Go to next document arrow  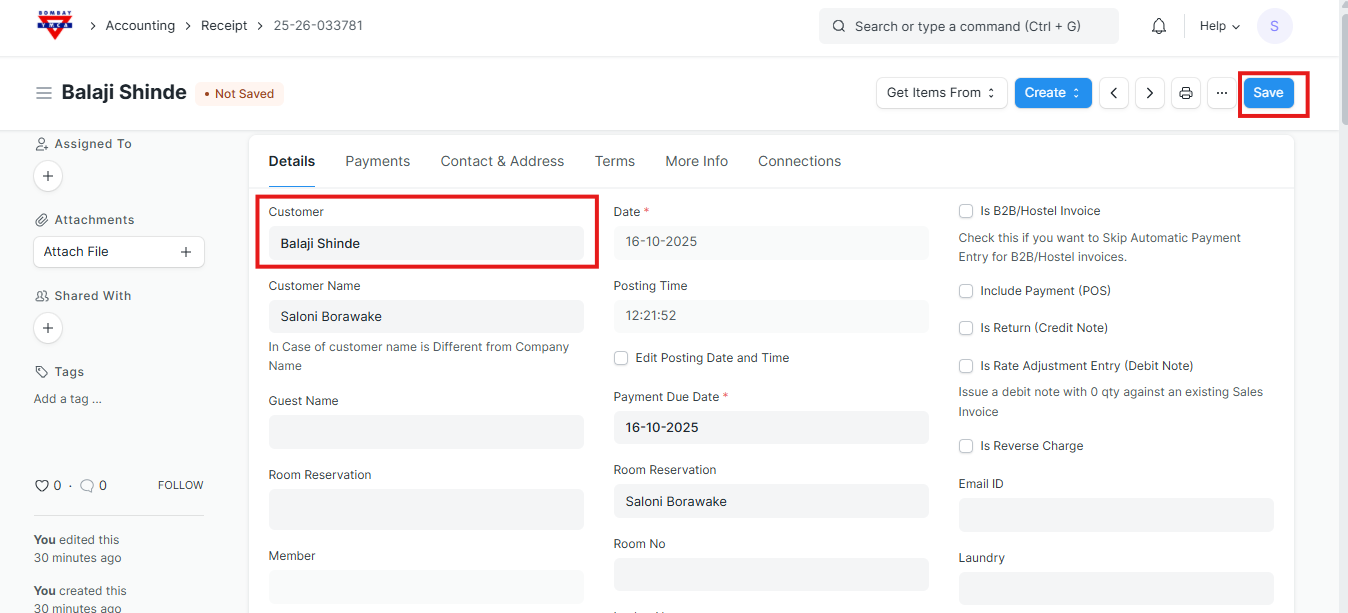[x=1150, y=93]
